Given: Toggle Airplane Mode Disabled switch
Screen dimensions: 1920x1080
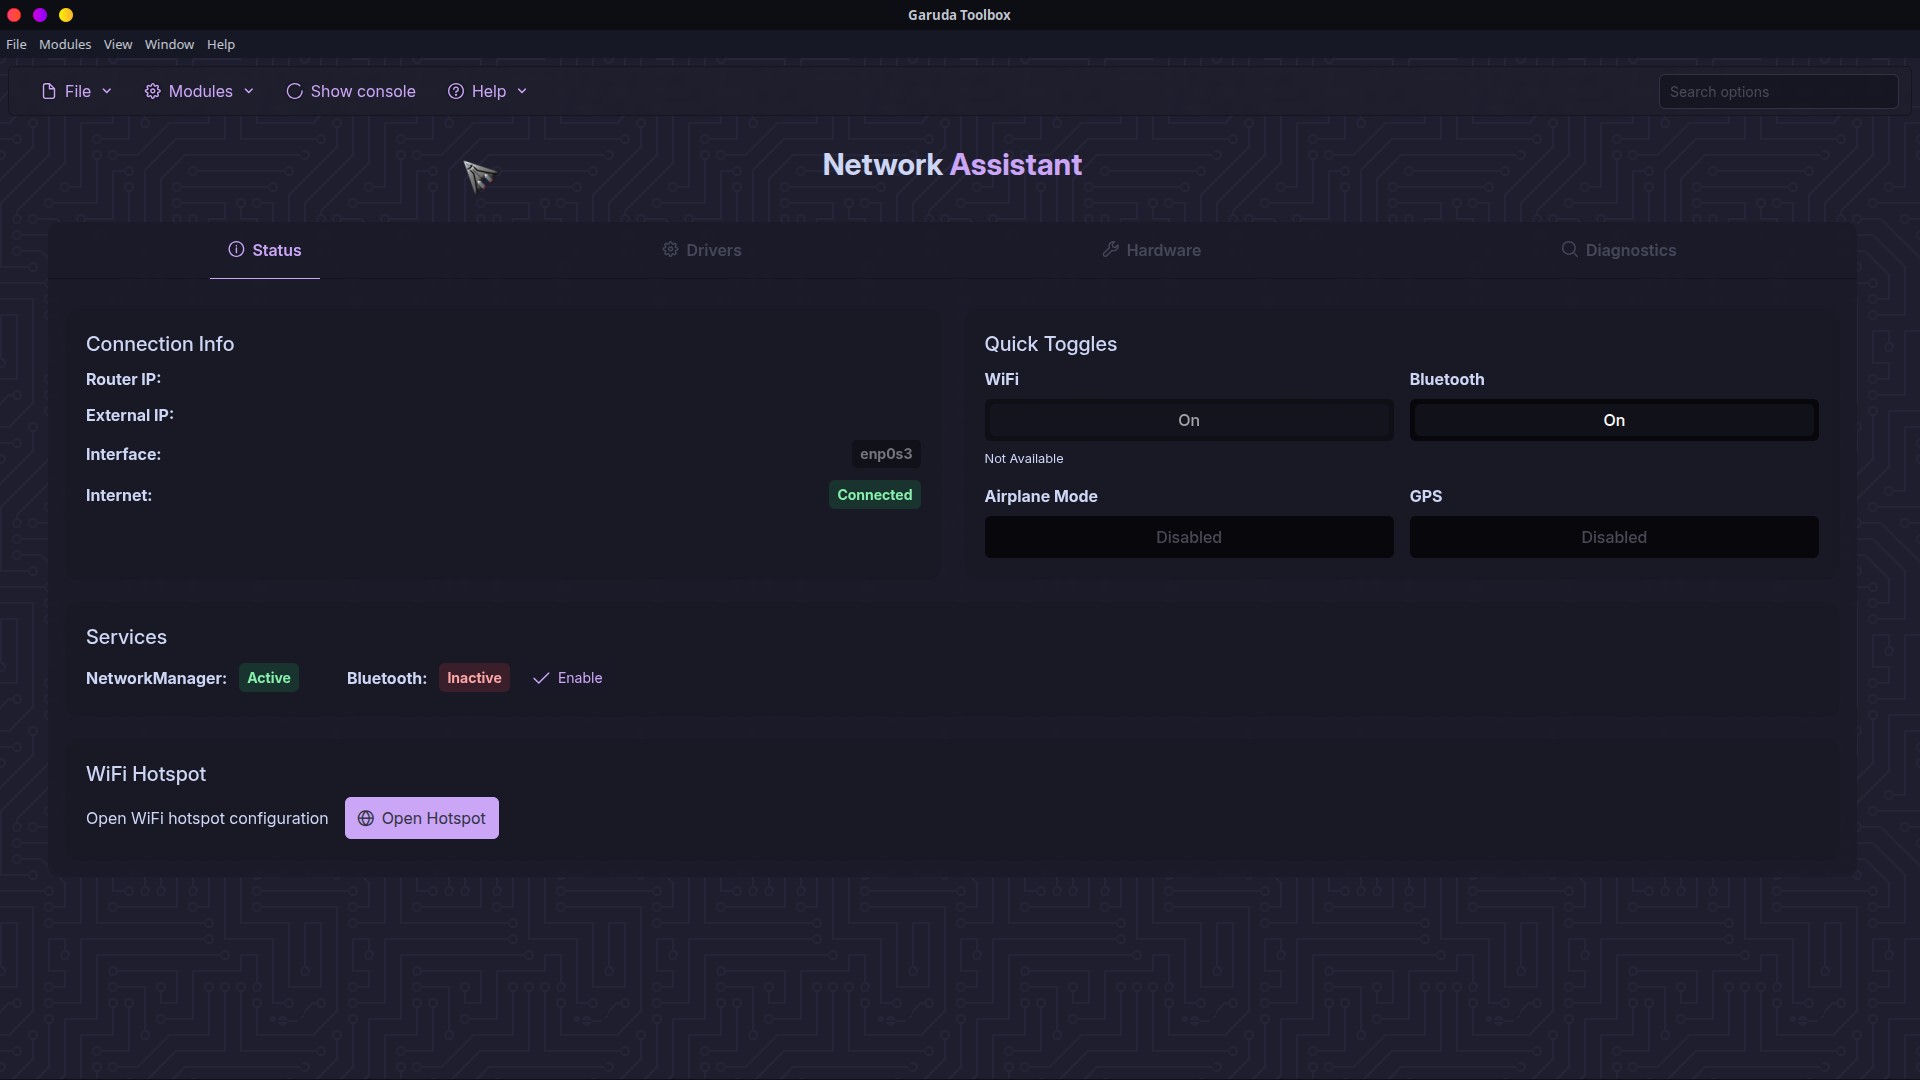Looking at the screenshot, I should pos(1189,537).
